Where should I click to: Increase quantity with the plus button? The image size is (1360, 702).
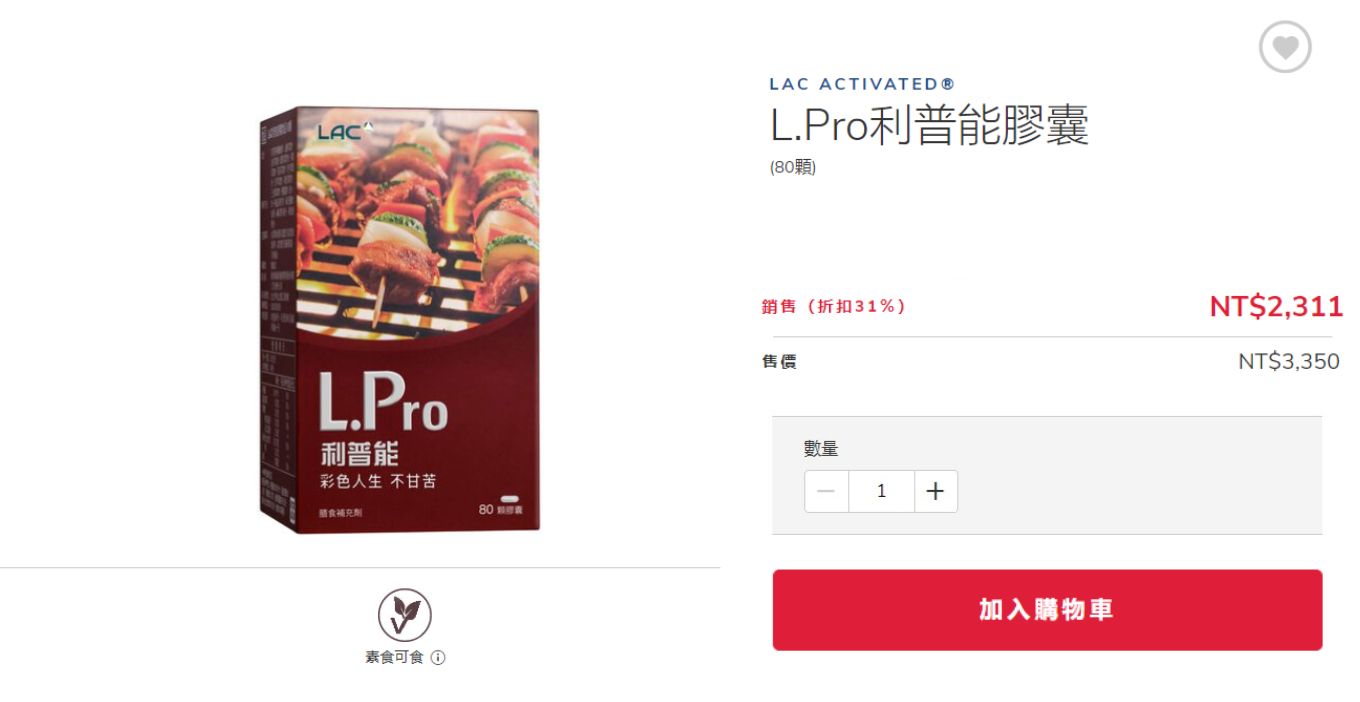(935, 491)
